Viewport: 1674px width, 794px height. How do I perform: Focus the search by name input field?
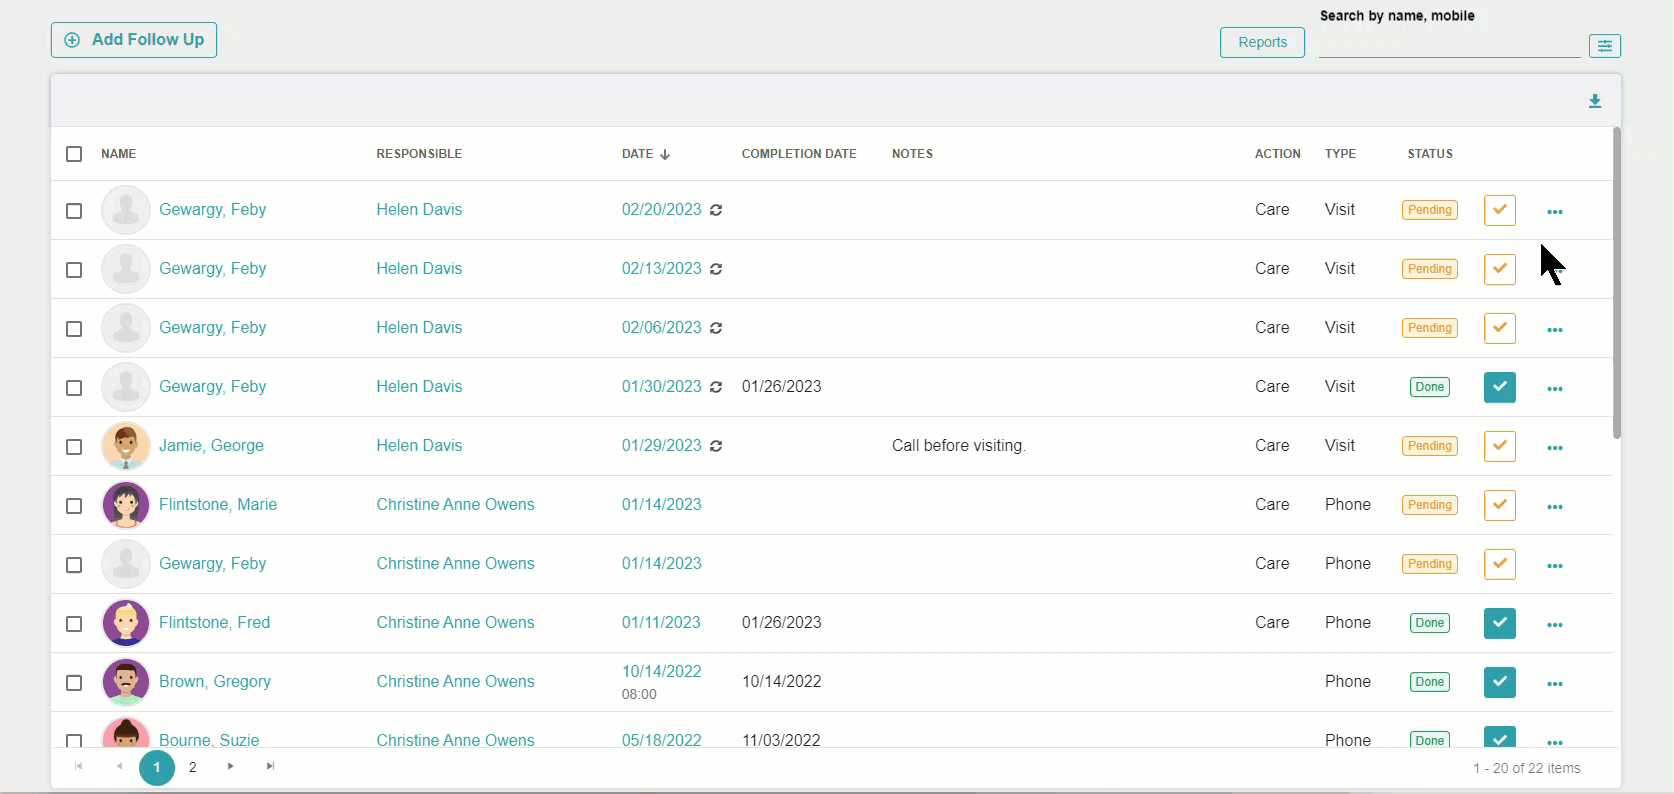(x=1448, y=45)
